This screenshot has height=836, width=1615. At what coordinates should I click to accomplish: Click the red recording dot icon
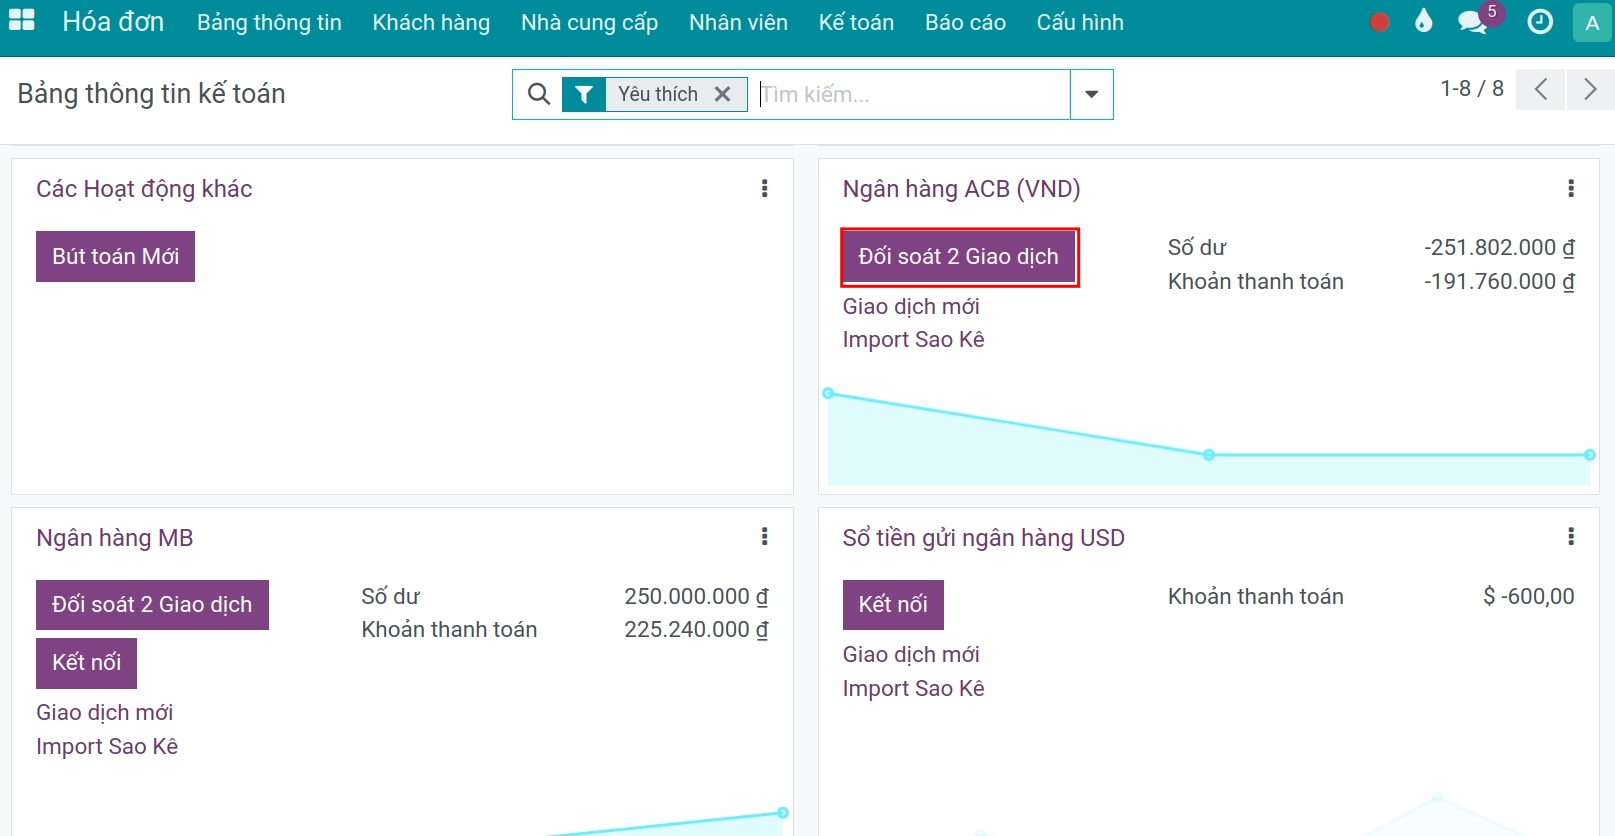click(1379, 22)
